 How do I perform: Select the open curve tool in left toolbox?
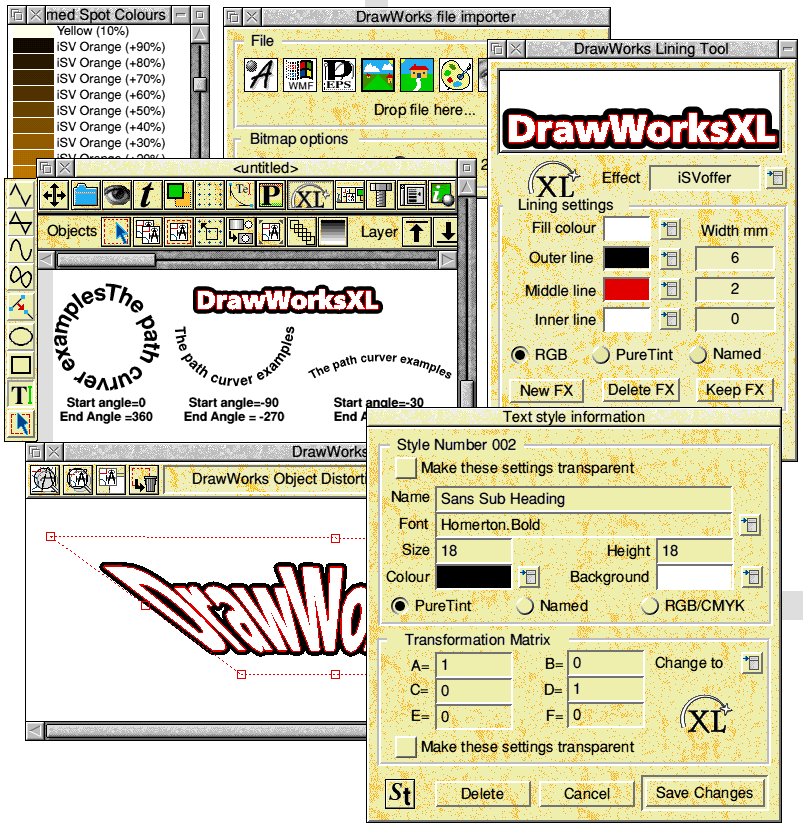tap(21, 250)
